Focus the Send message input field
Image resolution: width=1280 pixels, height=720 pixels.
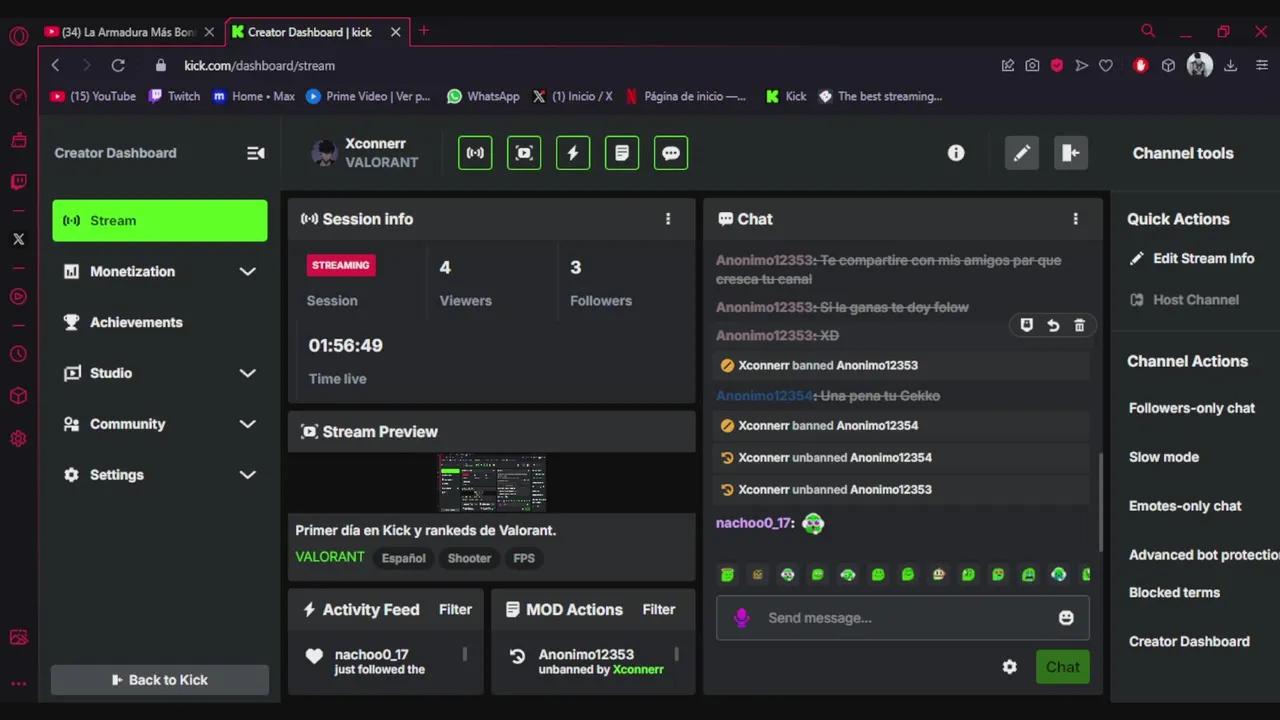click(903, 618)
